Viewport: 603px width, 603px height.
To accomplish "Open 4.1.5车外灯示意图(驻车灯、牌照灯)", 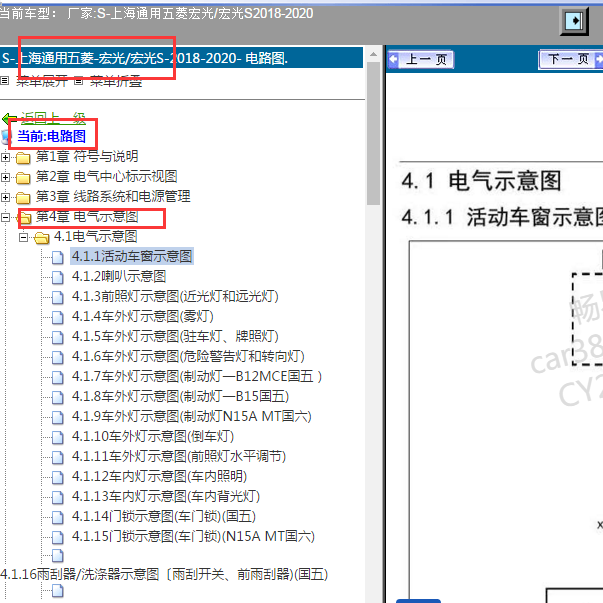I will [x=175, y=336].
